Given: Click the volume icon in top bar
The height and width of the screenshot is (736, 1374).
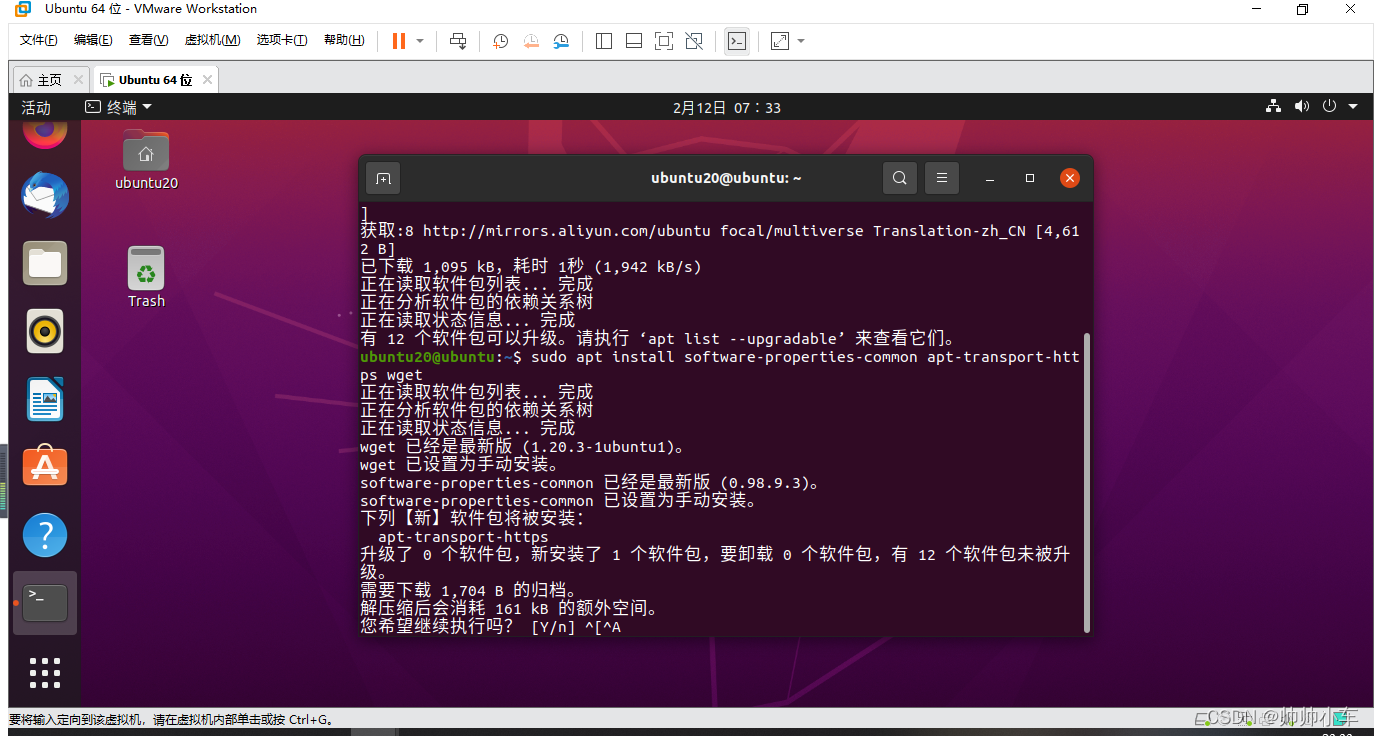Looking at the screenshot, I should pyautogui.click(x=1301, y=107).
